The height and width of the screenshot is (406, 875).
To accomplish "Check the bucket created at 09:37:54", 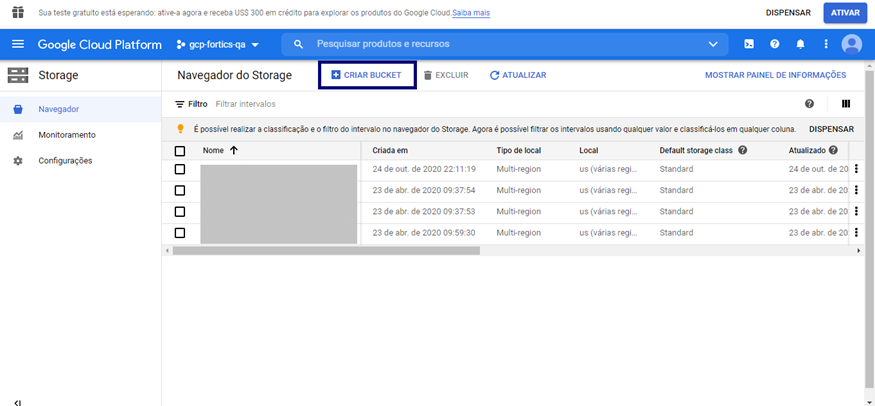I will [x=180, y=190].
